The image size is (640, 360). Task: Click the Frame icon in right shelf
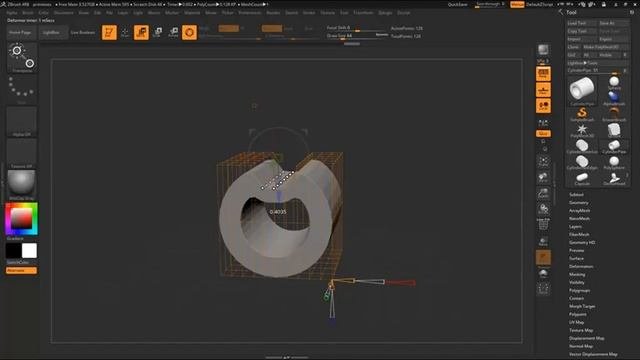pos(543,161)
